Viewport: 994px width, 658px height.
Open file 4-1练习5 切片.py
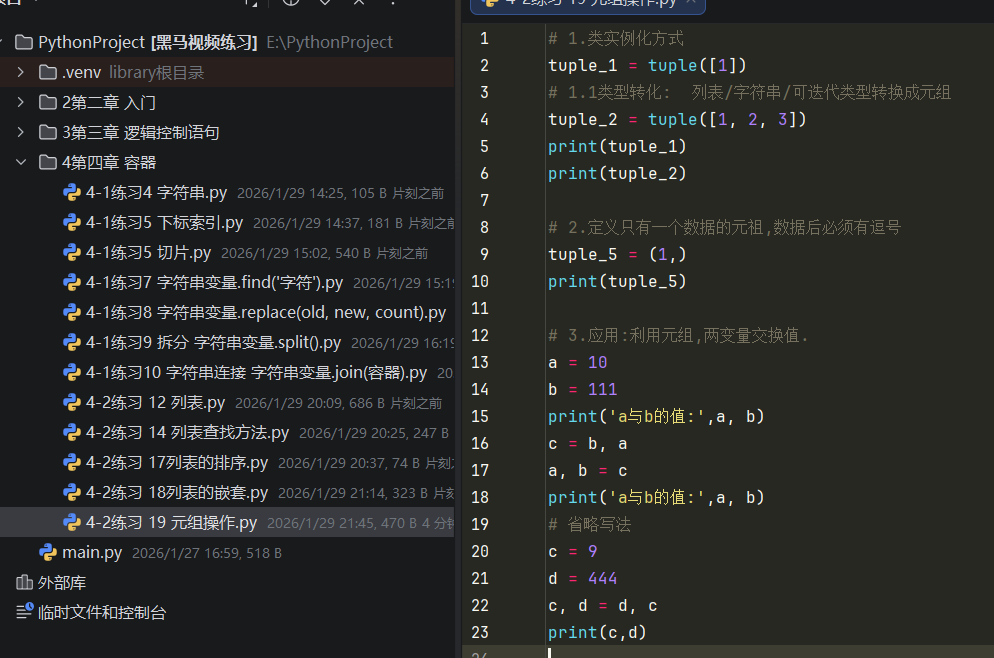pyautogui.click(x=148, y=252)
